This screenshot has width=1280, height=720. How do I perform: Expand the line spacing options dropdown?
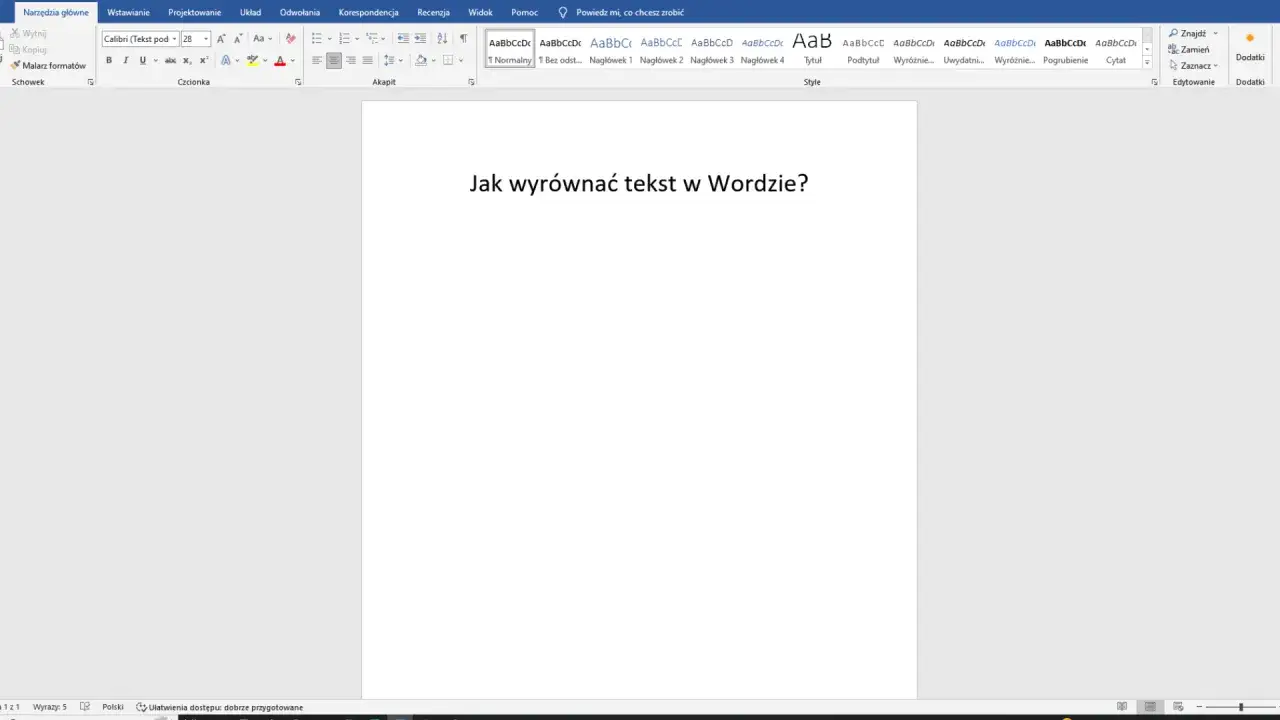pyautogui.click(x=399, y=60)
